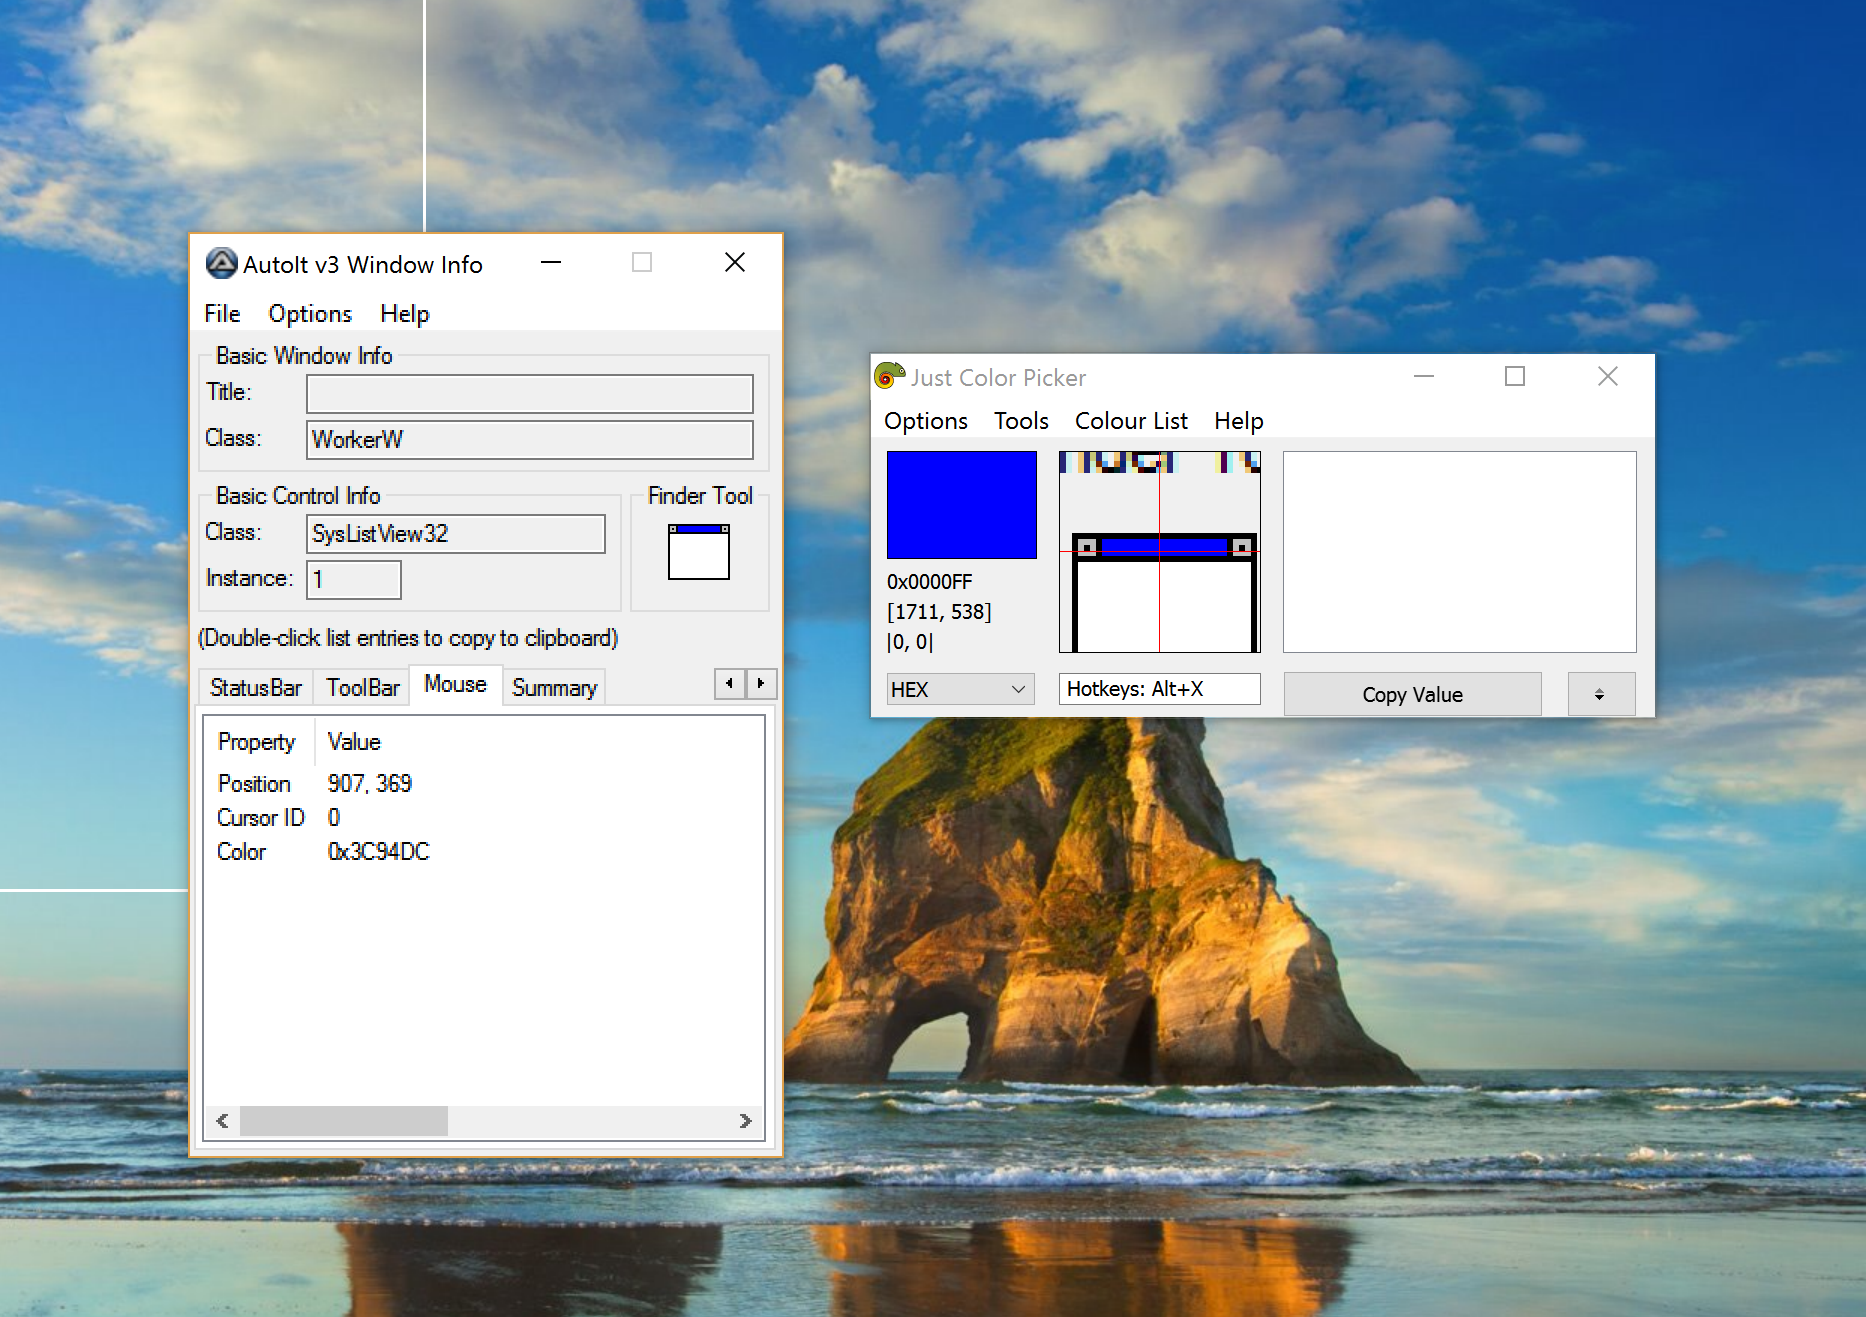This screenshot has width=1866, height=1317.
Task: Select the Mouse tab
Action: [x=455, y=684]
